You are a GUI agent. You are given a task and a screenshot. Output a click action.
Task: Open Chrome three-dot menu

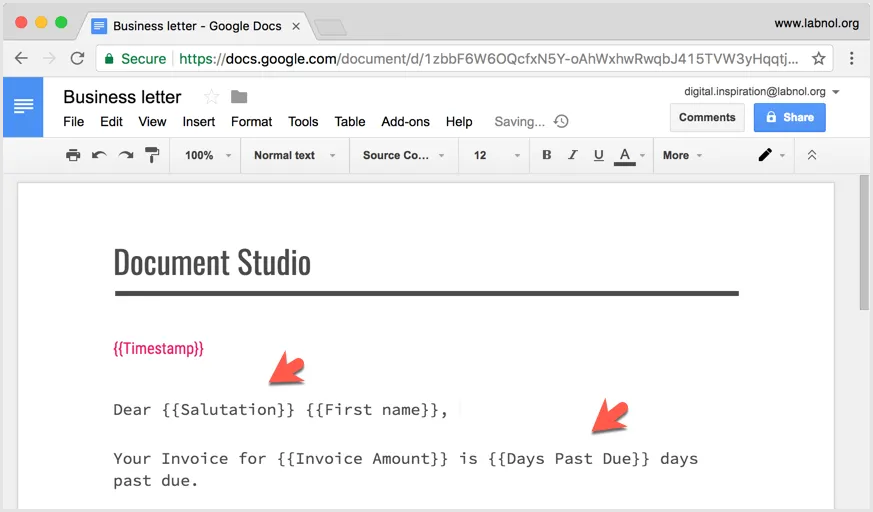pyautogui.click(x=852, y=58)
